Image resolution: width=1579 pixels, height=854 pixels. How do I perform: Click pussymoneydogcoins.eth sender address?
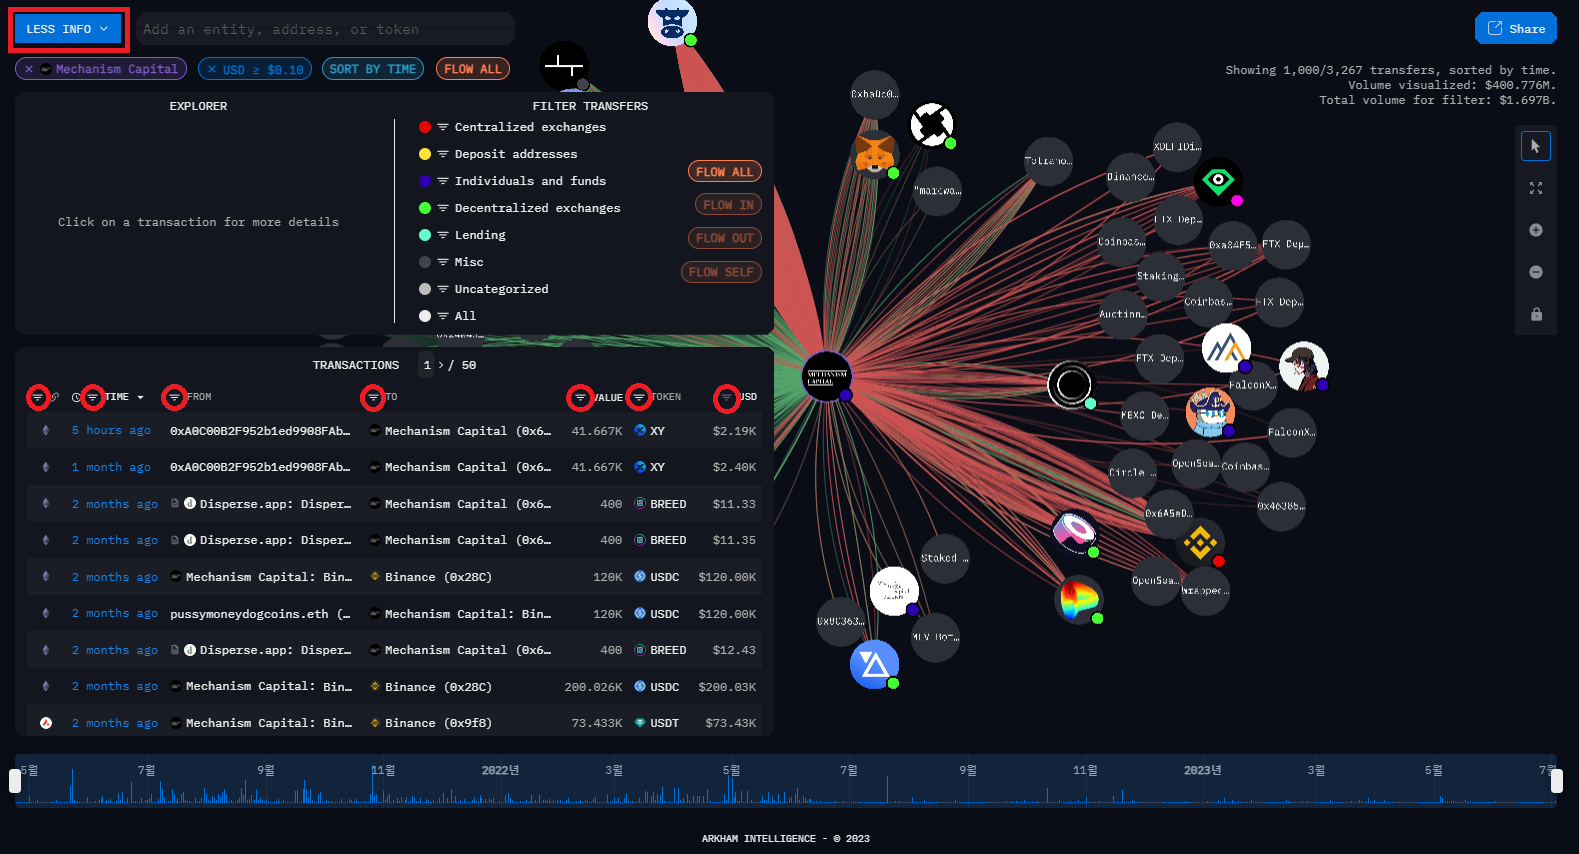coord(260,614)
